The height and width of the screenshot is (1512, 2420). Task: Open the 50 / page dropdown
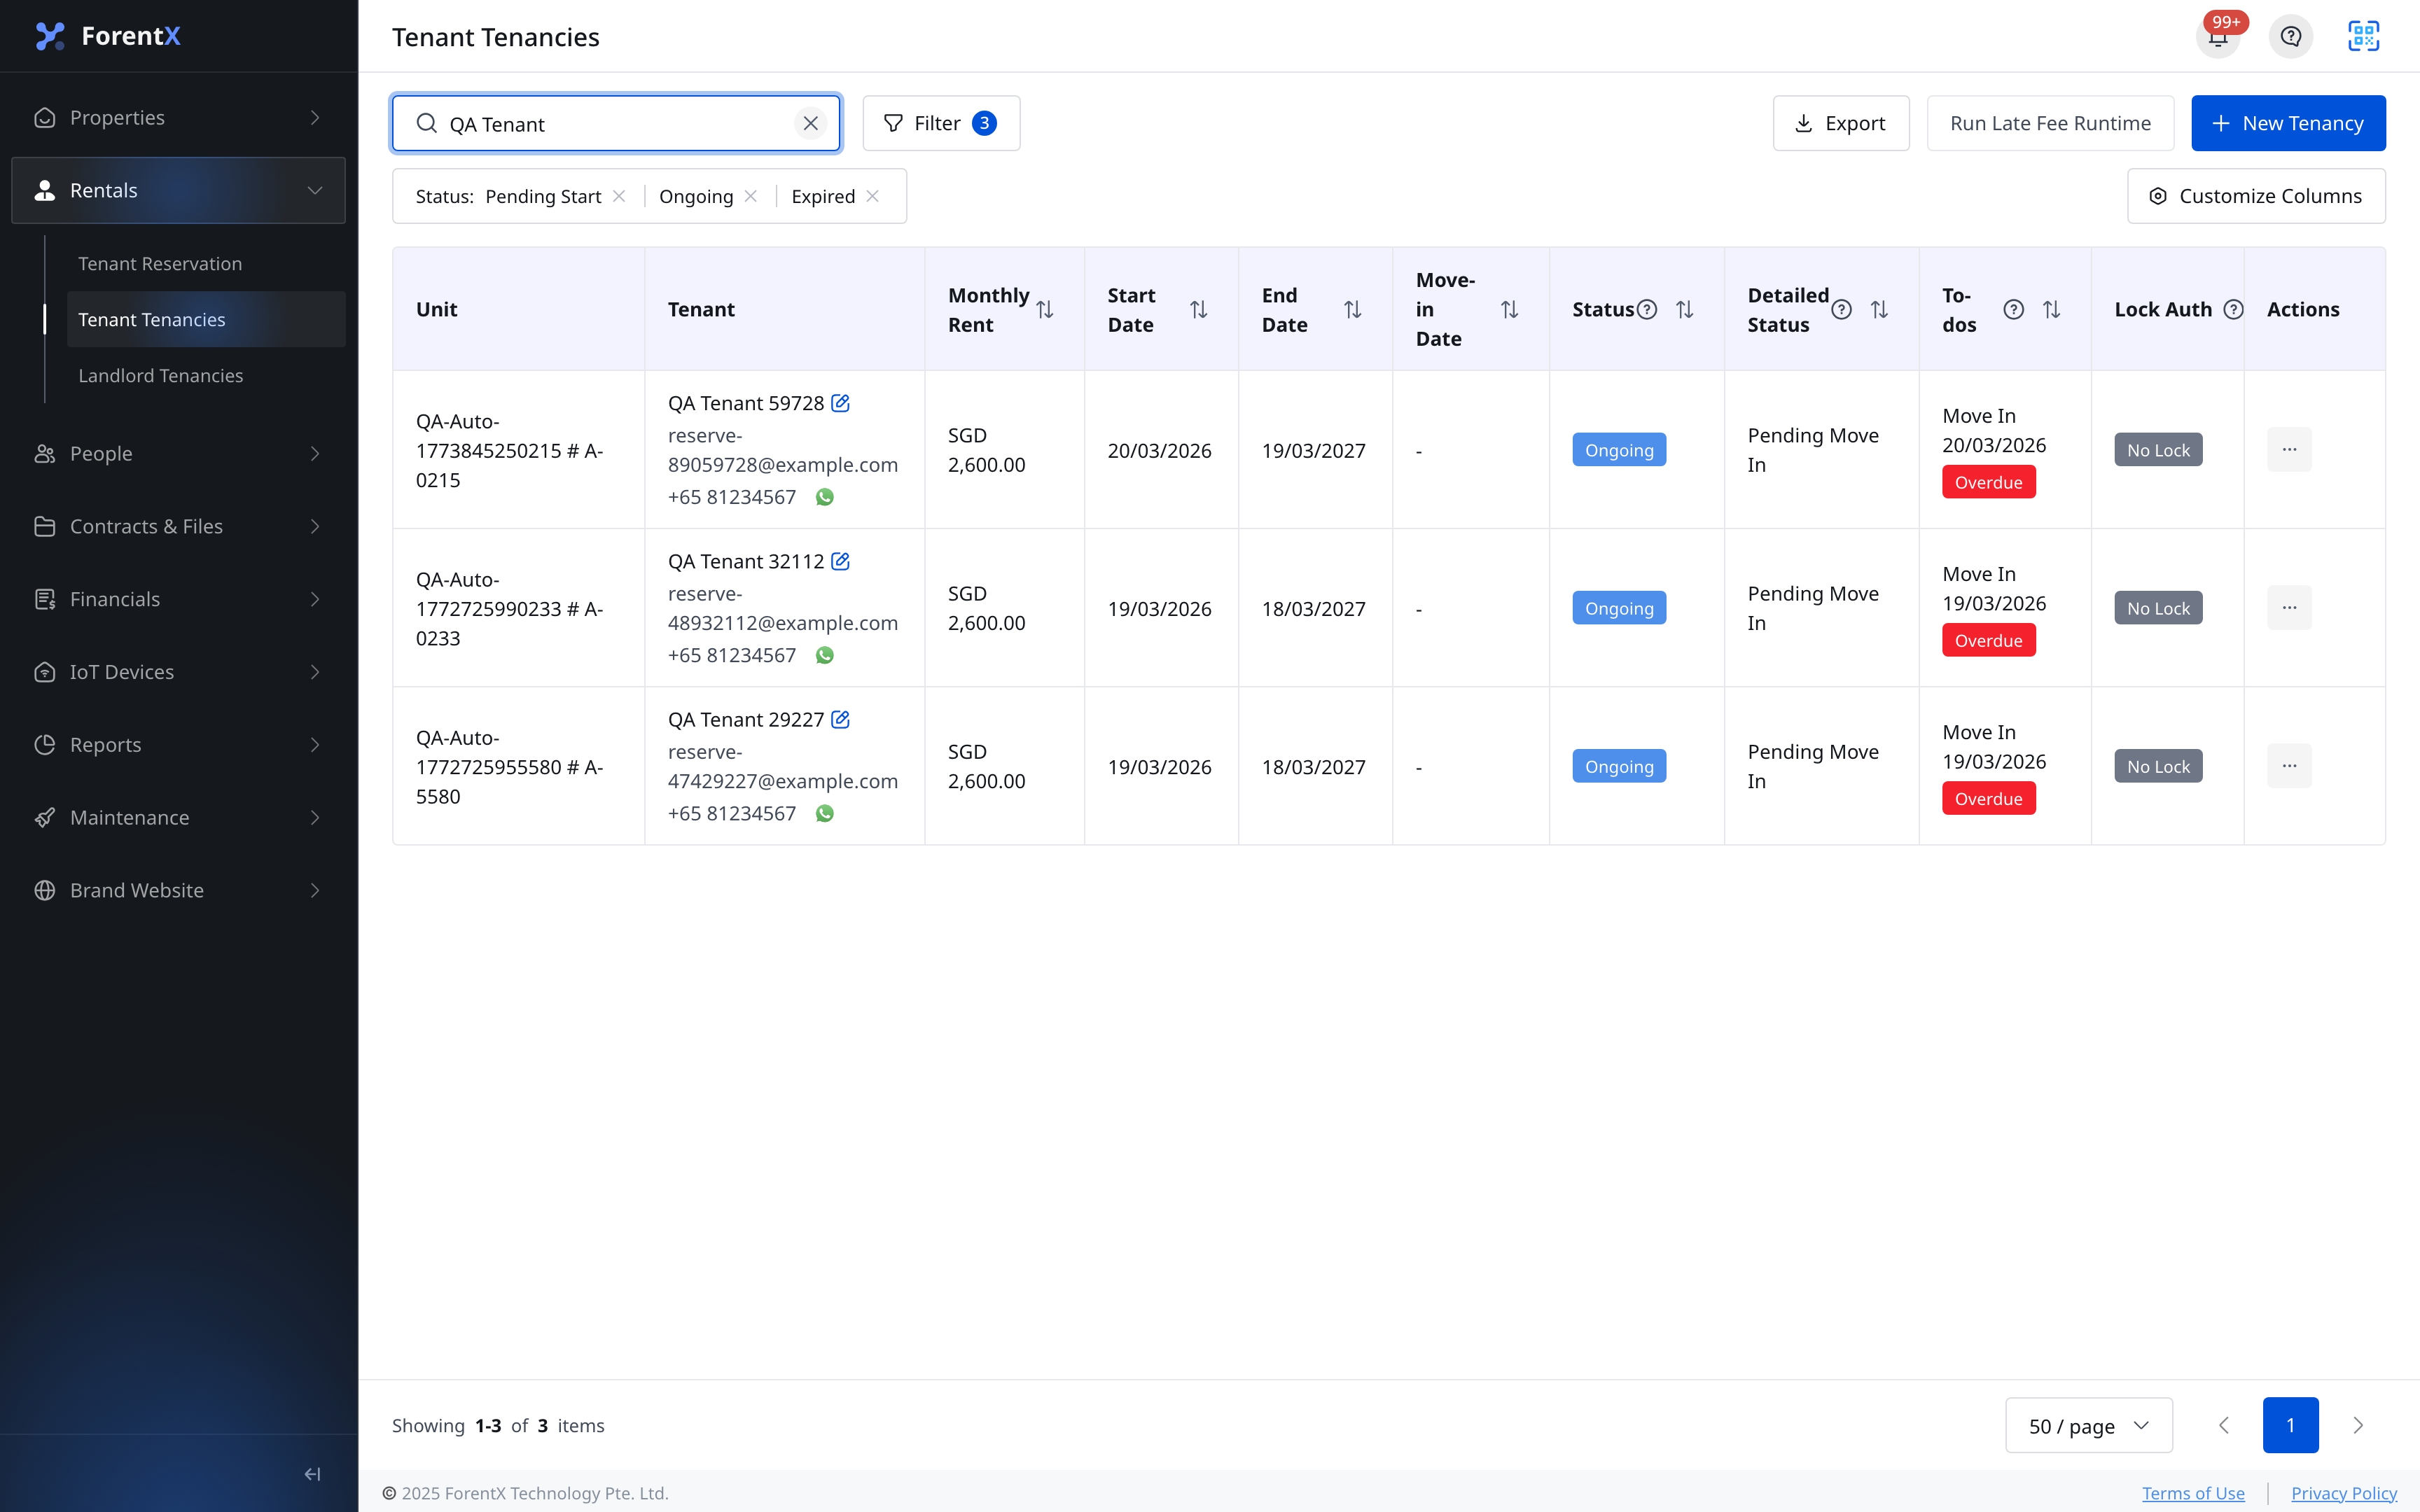tap(2088, 1425)
